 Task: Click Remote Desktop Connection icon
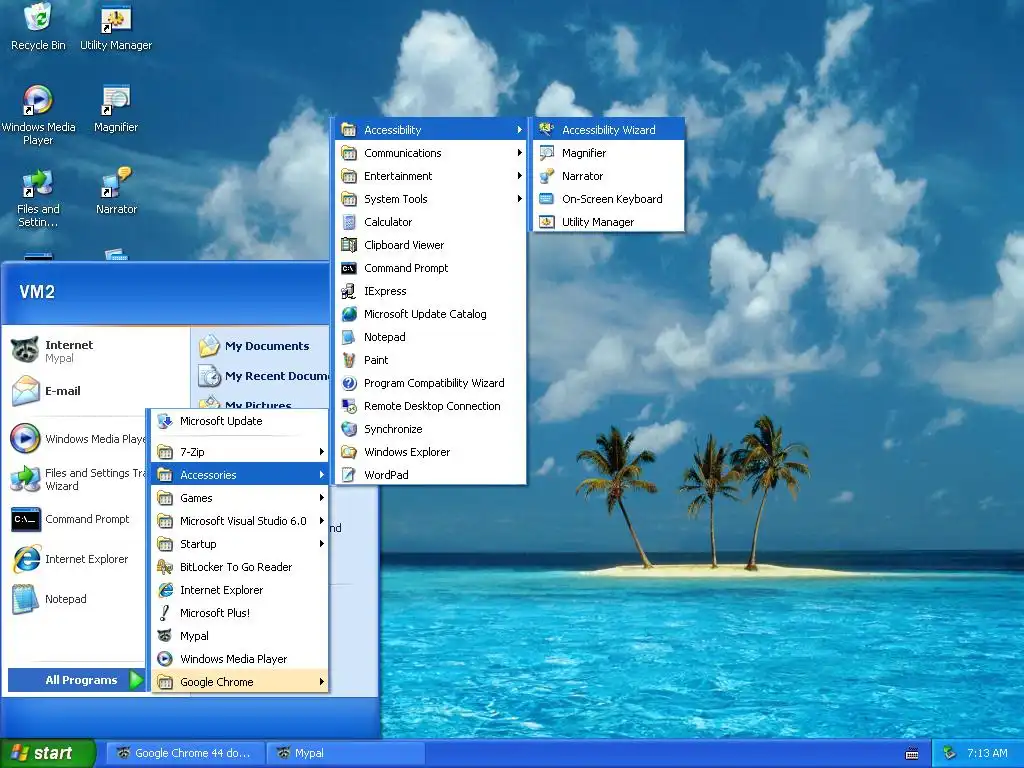pos(349,406)
